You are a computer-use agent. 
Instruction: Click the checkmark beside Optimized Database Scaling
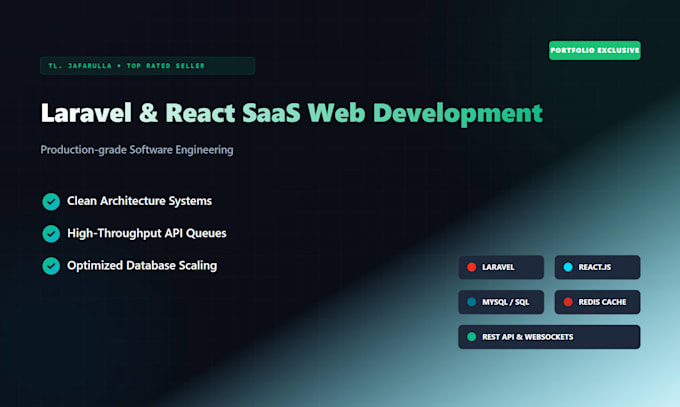click(51, 266)
